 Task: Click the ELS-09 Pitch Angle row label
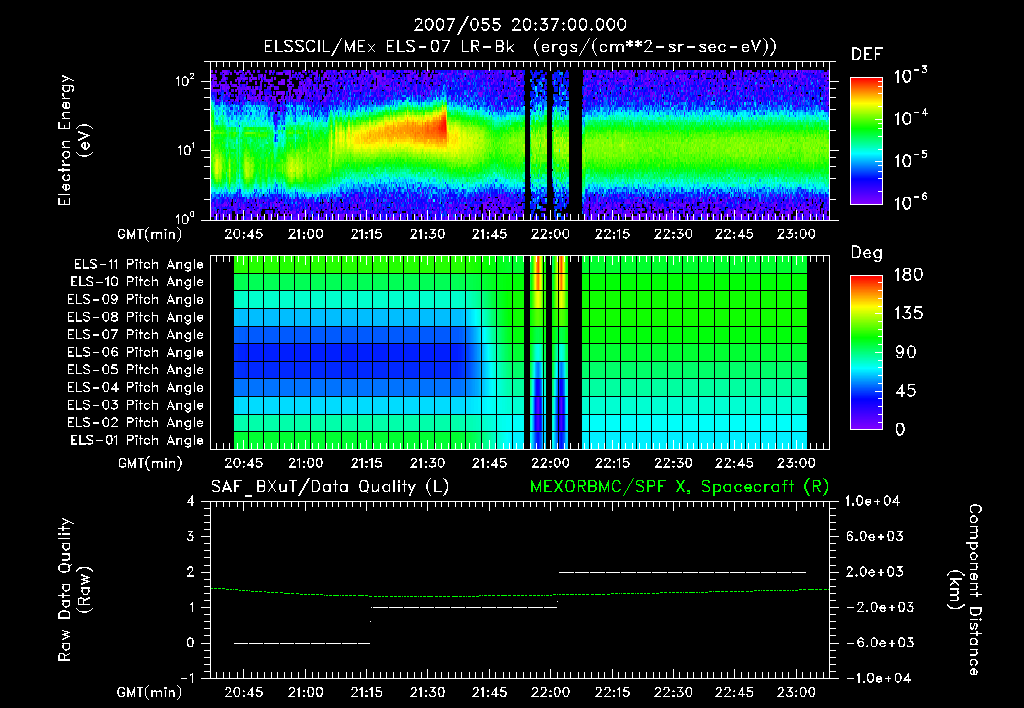(x=136, y=300)
